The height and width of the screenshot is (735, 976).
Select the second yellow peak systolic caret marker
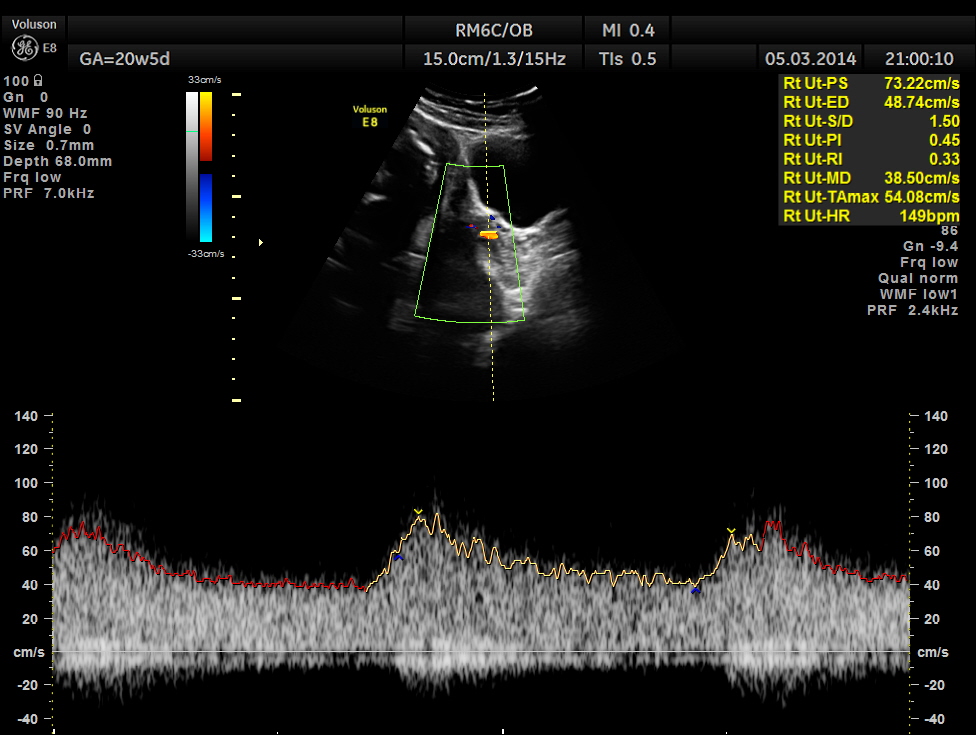click(x=731, y=530)
